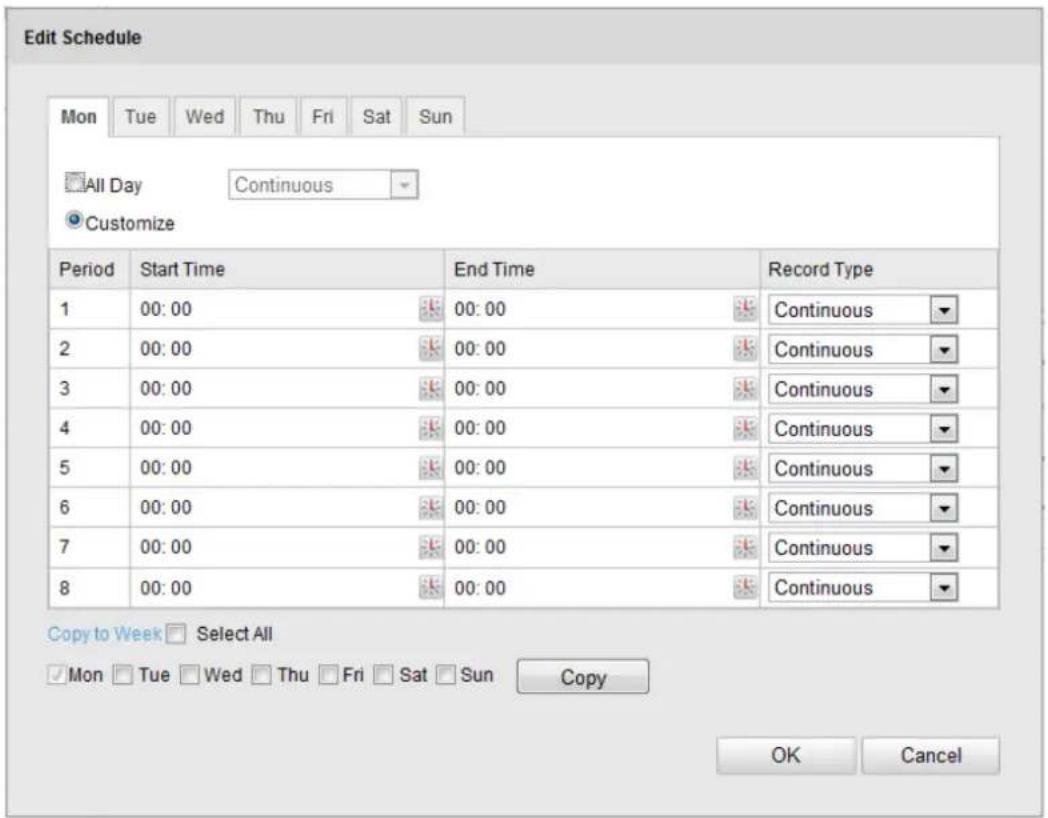Cancel the schedule edit
Screen dimensions: 1048x818
tap(931, 755)
